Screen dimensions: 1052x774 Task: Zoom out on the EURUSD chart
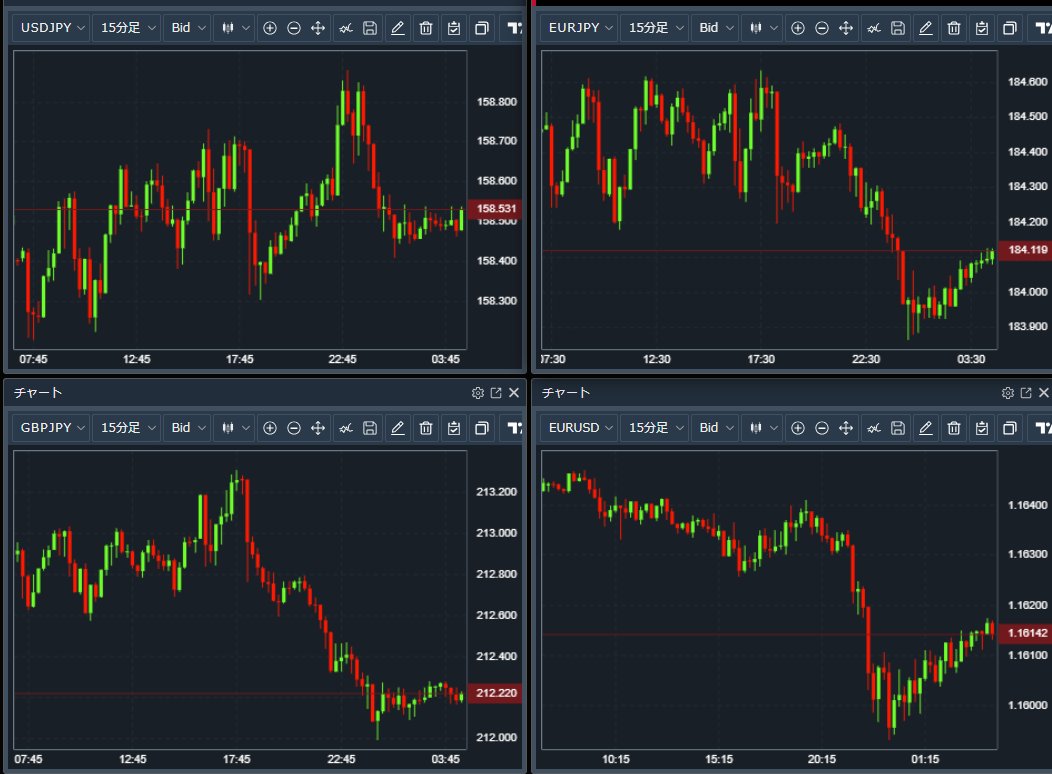[822, 428]
